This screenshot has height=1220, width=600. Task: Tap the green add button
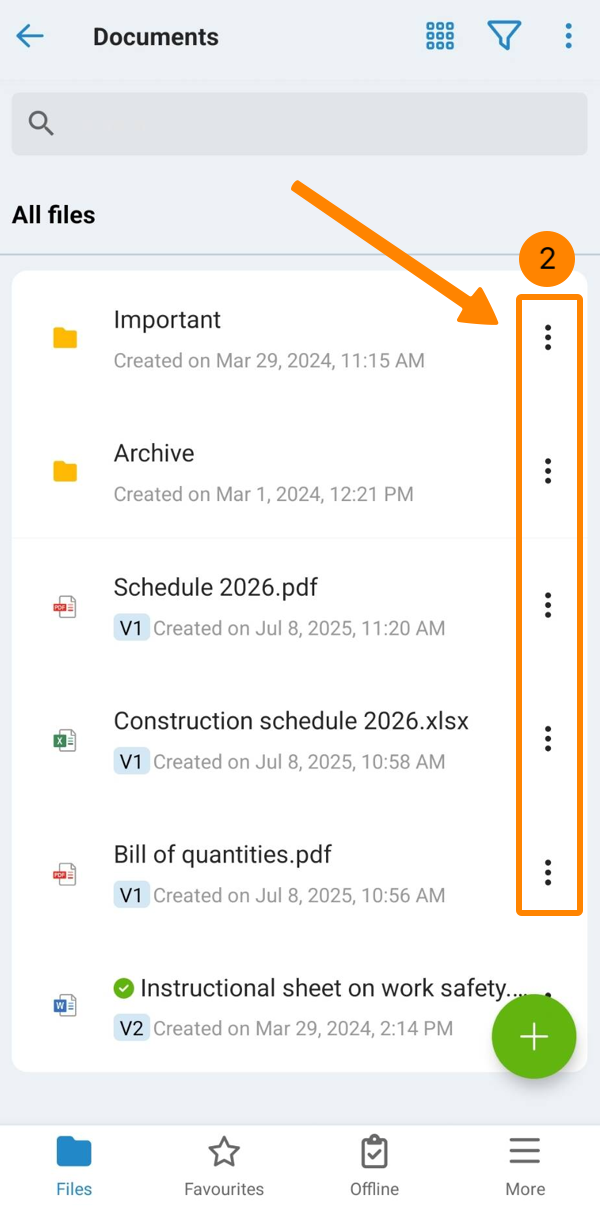534,1037
